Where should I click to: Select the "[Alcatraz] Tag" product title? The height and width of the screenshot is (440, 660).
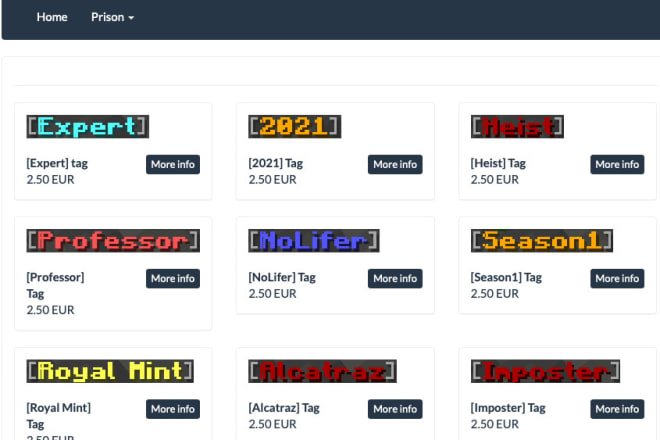[284, 408]
